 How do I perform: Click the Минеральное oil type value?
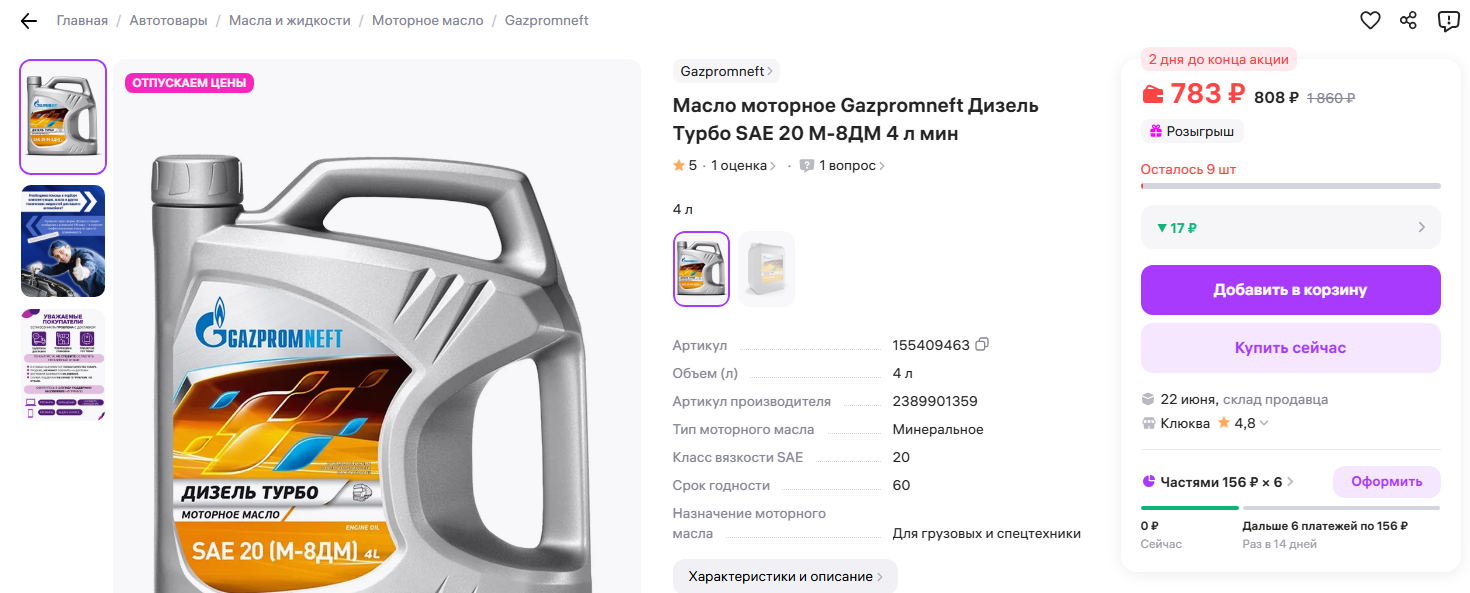938,430
